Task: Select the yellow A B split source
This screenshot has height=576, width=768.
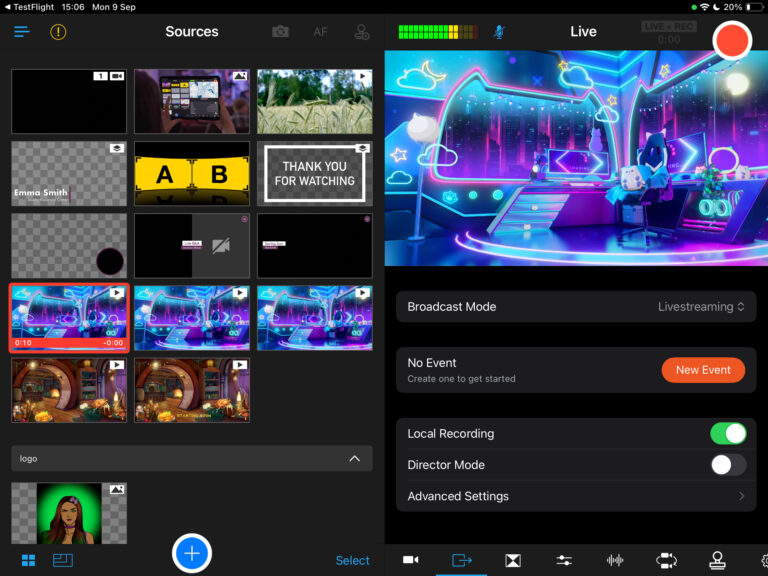Action: pos(192,174)
